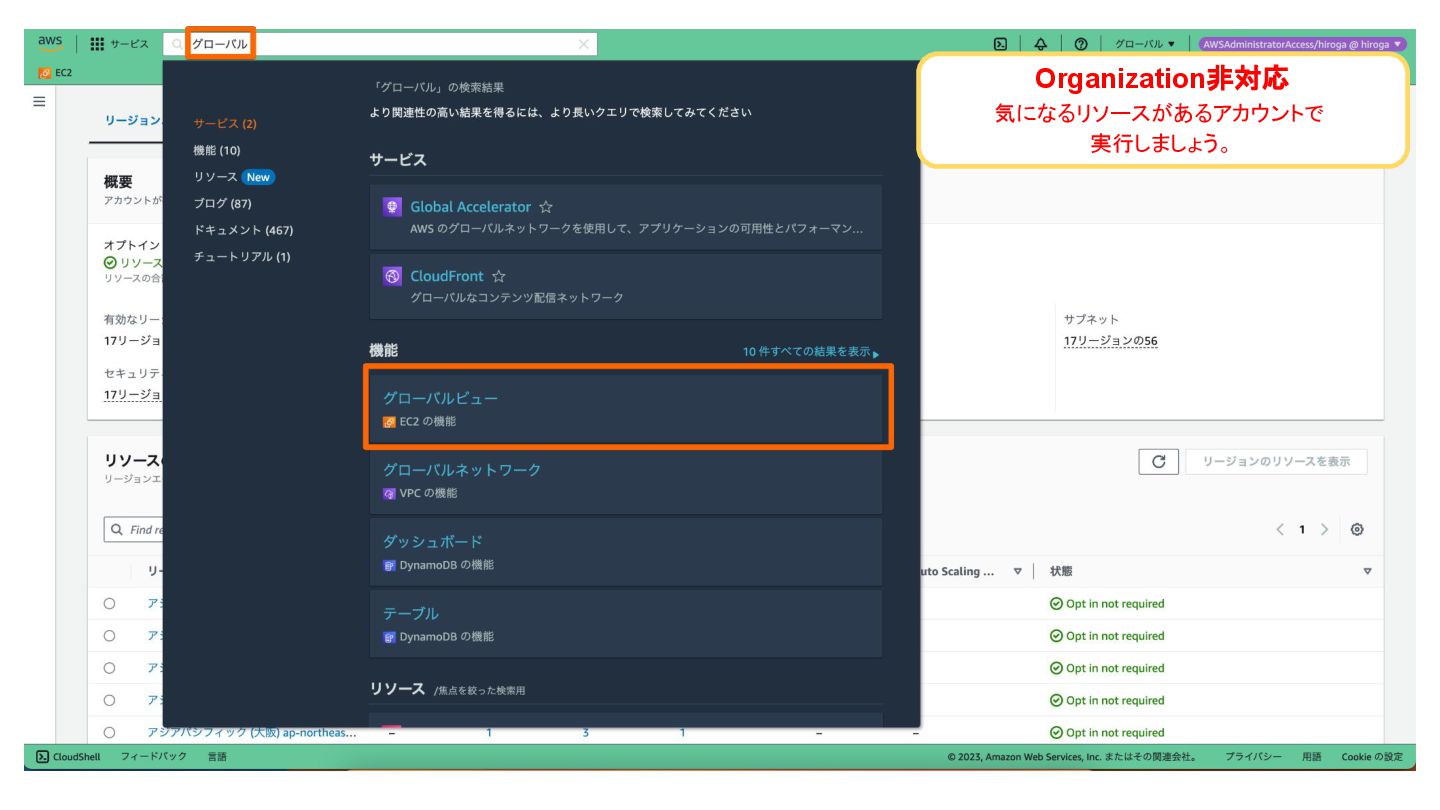Image resolution: width=1440 pixels, height=810 pixels.
Task: Open CloudFront service result
Action: click(x=447, y=276)
